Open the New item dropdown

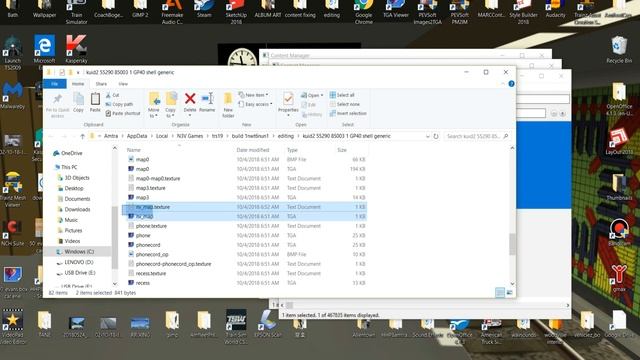pos(253,95)
